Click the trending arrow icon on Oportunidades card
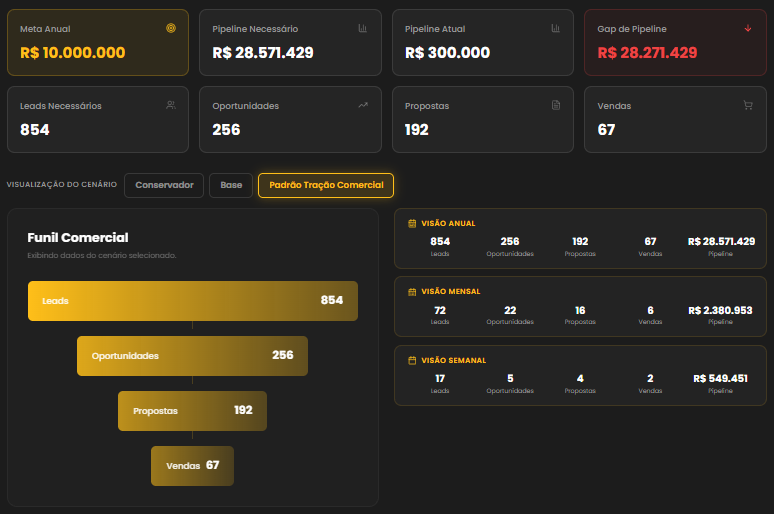The height and width of the screenshot is (514, 774). 363,105
